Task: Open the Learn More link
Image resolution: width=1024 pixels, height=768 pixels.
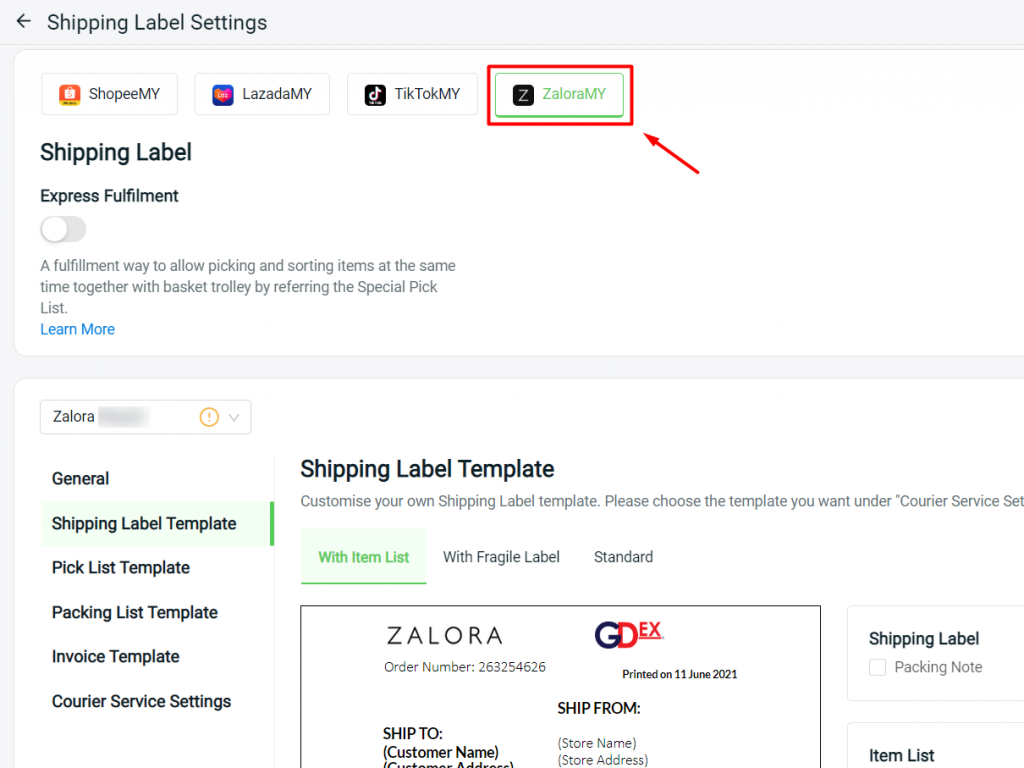Action: 78,329
